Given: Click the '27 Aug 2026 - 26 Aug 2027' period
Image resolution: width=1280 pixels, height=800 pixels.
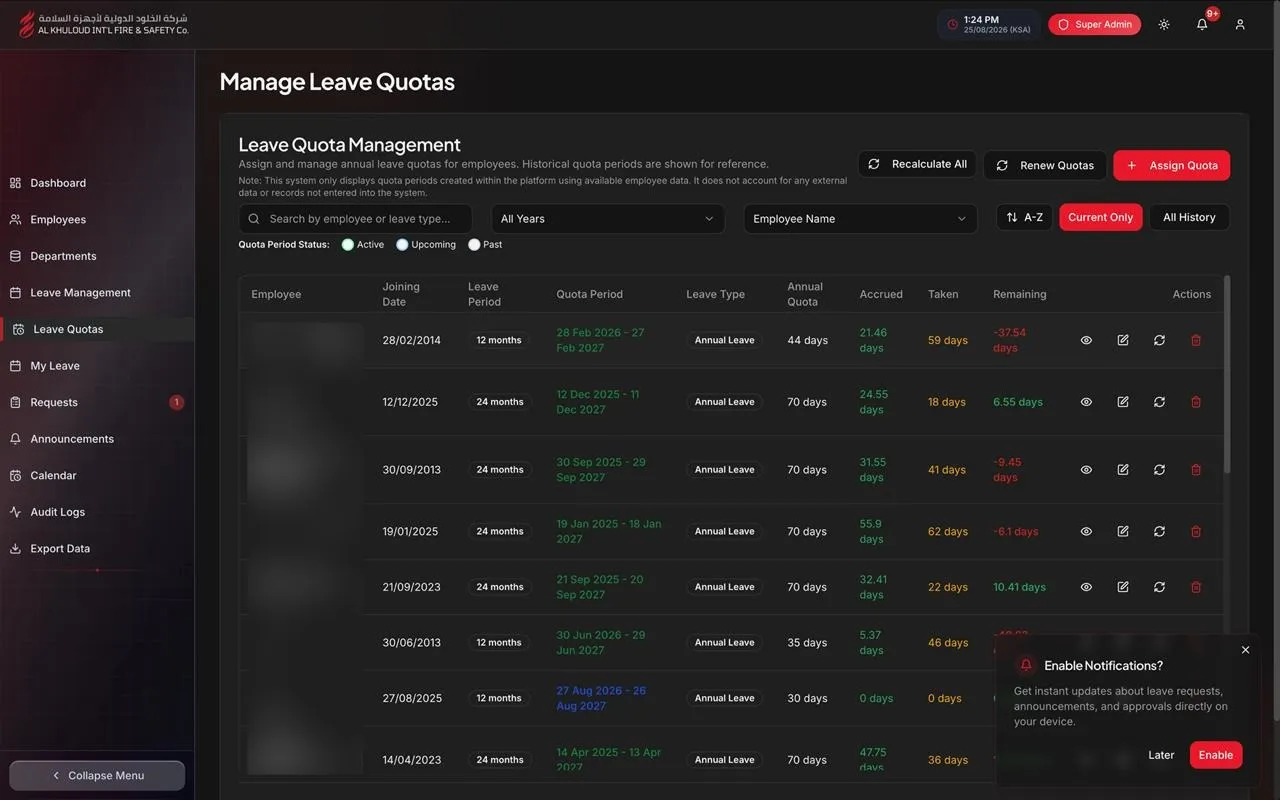Looking at the screenshot, I should click(601, 698).
